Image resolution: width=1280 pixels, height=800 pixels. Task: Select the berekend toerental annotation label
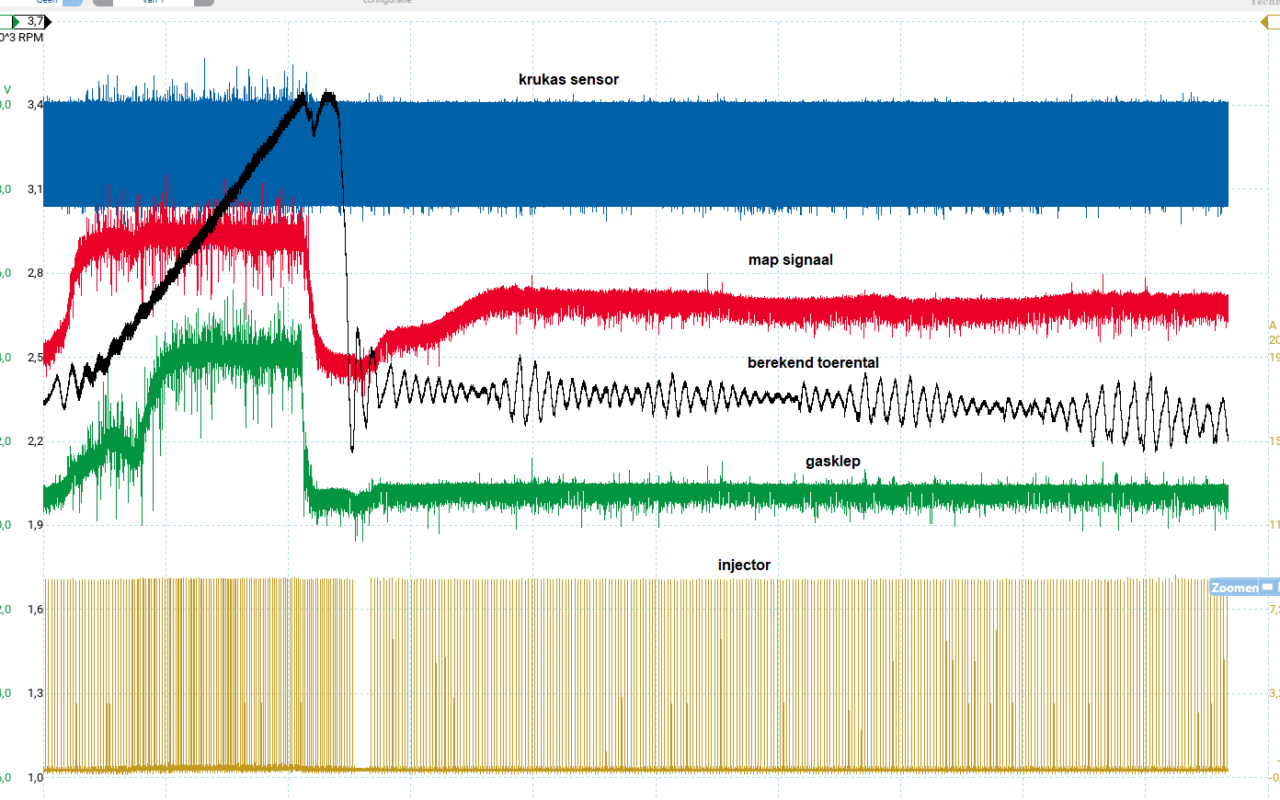[813, 362]
